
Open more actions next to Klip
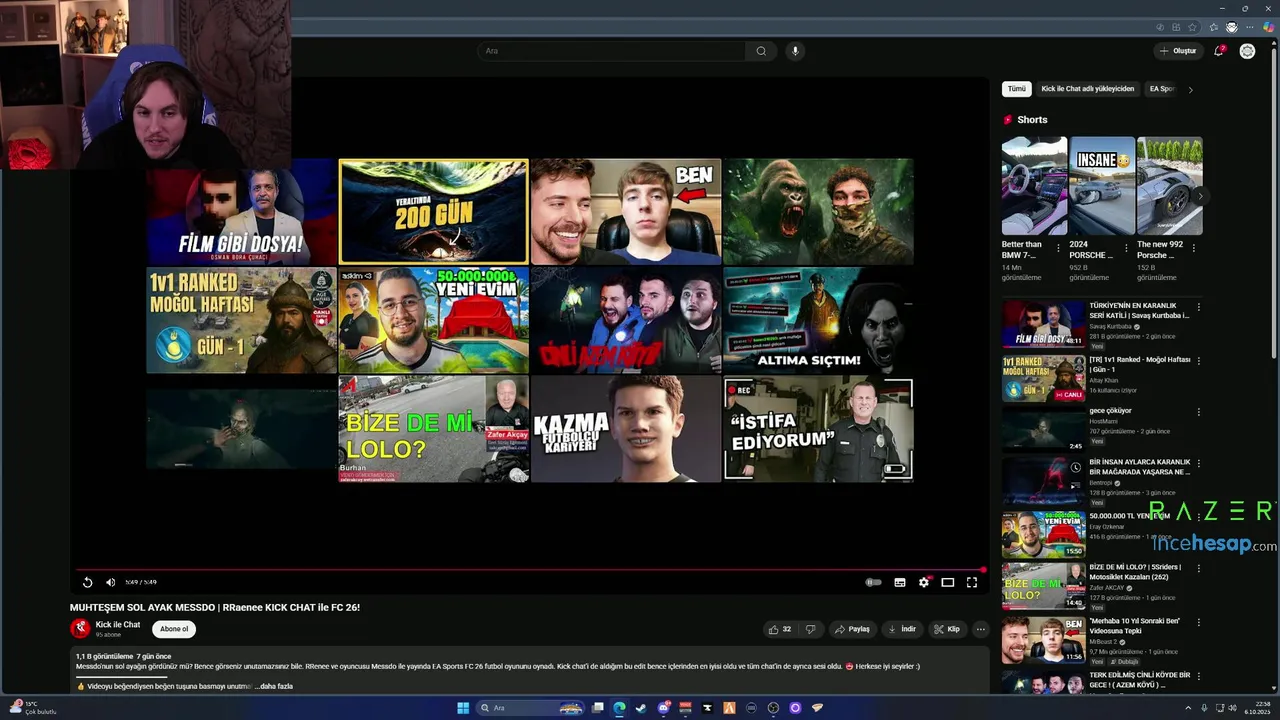(x=980, y=629)
